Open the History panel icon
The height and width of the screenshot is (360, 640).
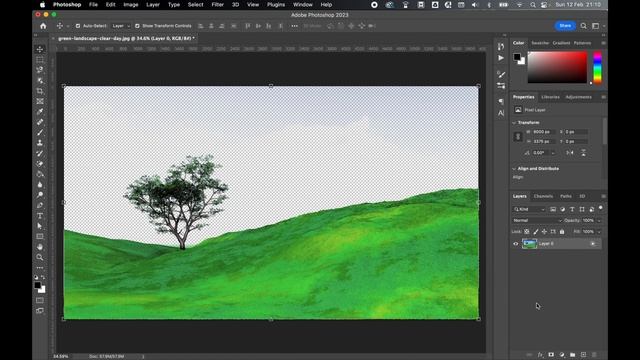tap(501, 47)
